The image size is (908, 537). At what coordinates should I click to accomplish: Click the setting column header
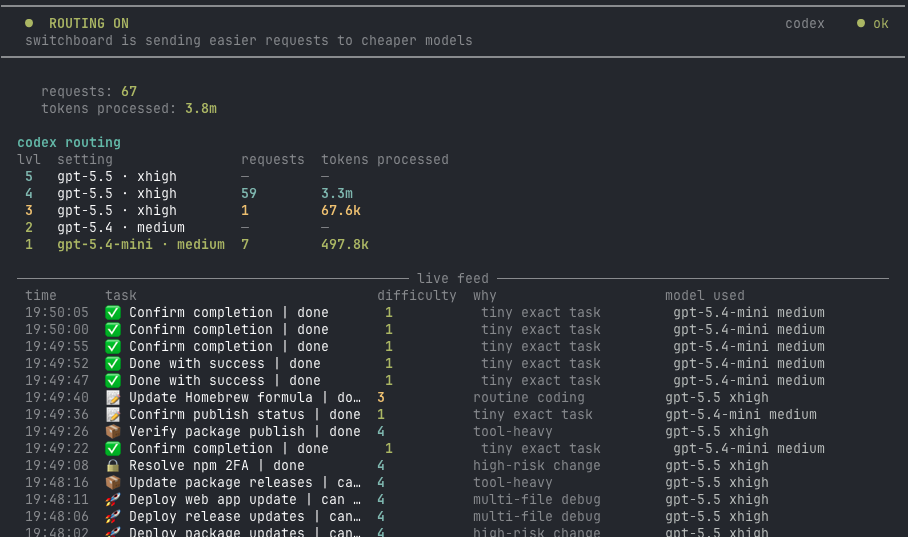click(x=85, y=160)
